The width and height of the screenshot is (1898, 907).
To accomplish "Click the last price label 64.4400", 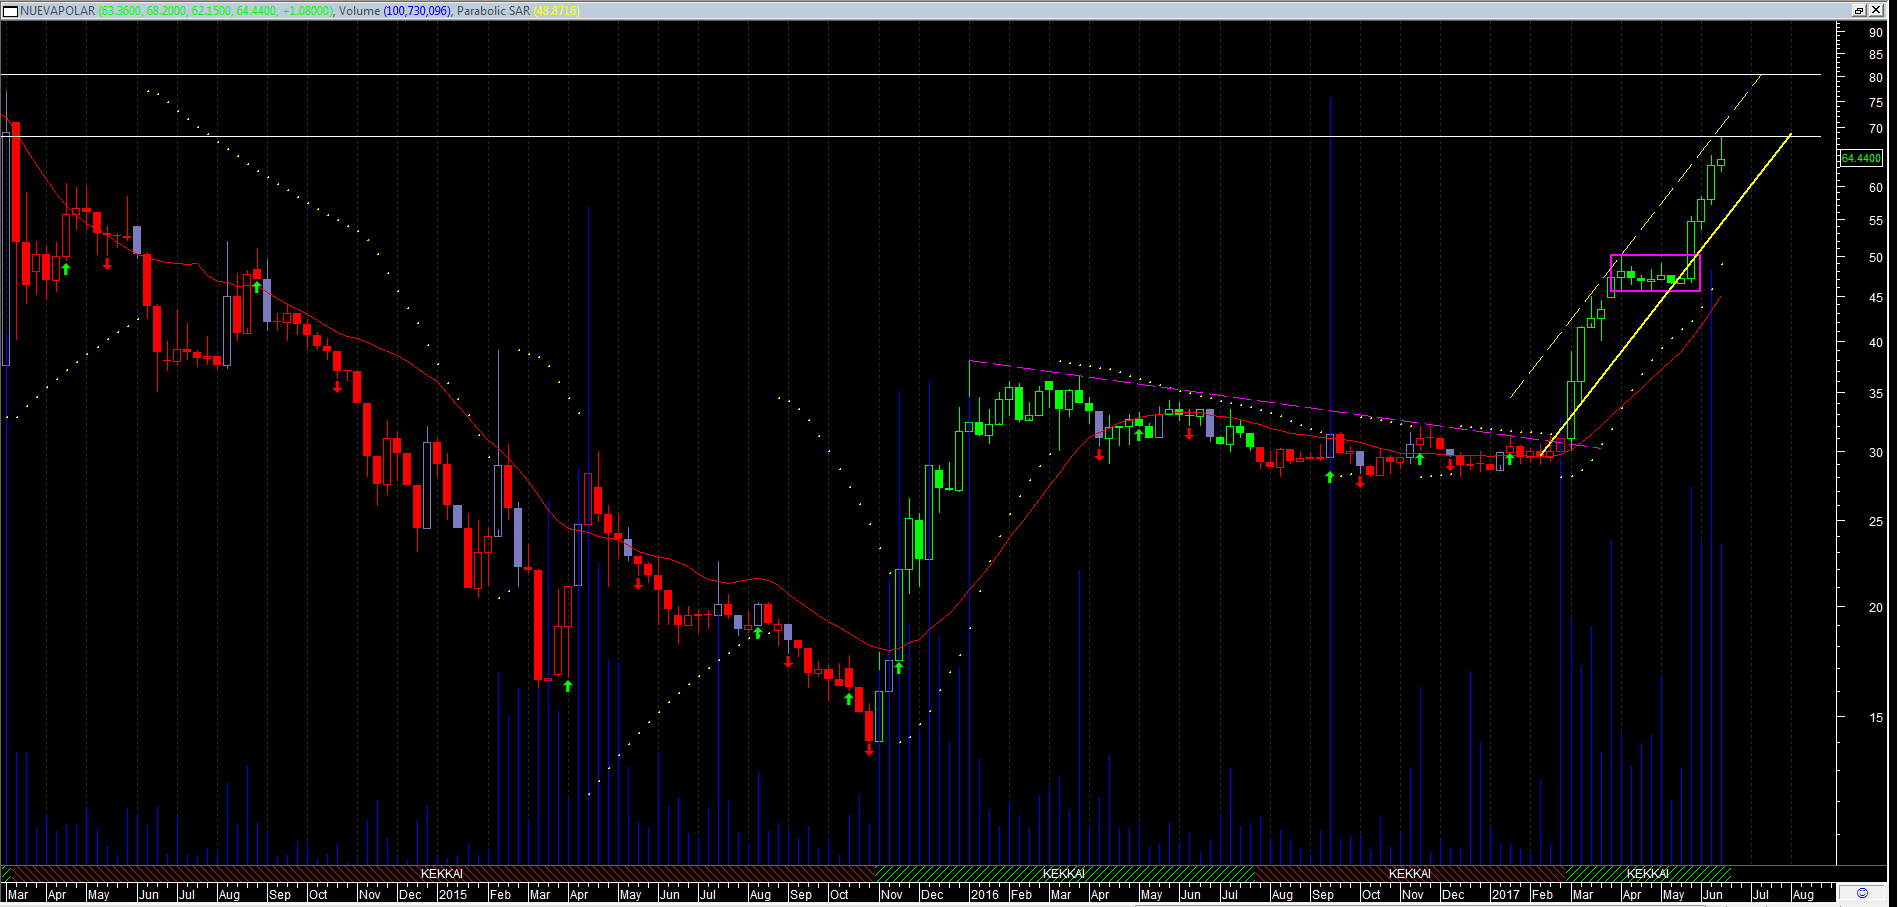I will (x=1861, y=158).
